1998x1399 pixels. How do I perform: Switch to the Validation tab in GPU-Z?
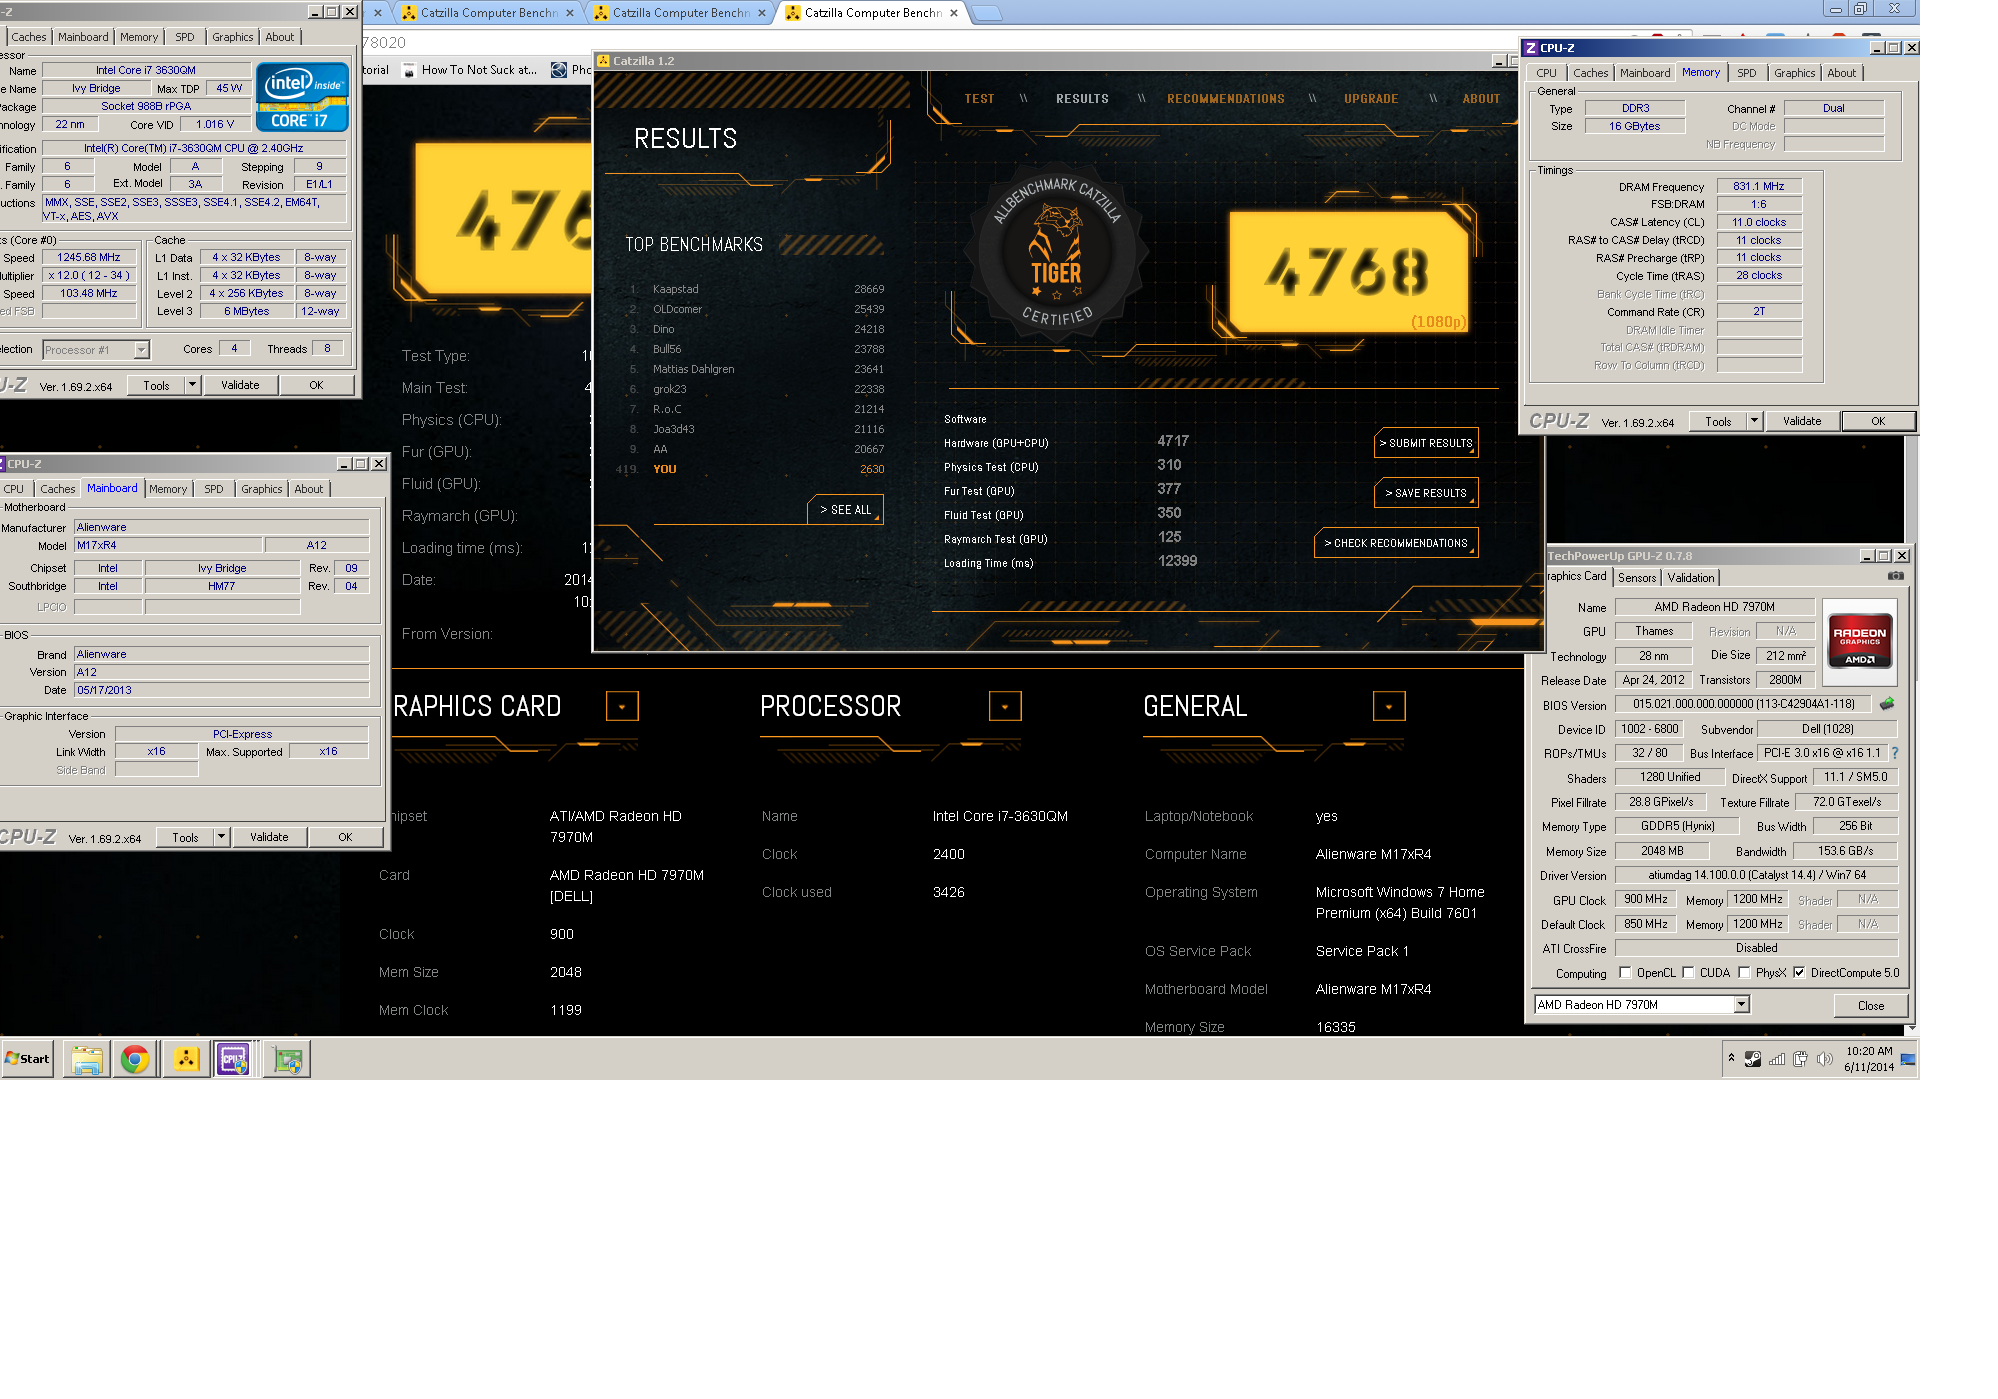pos(1691,577)
